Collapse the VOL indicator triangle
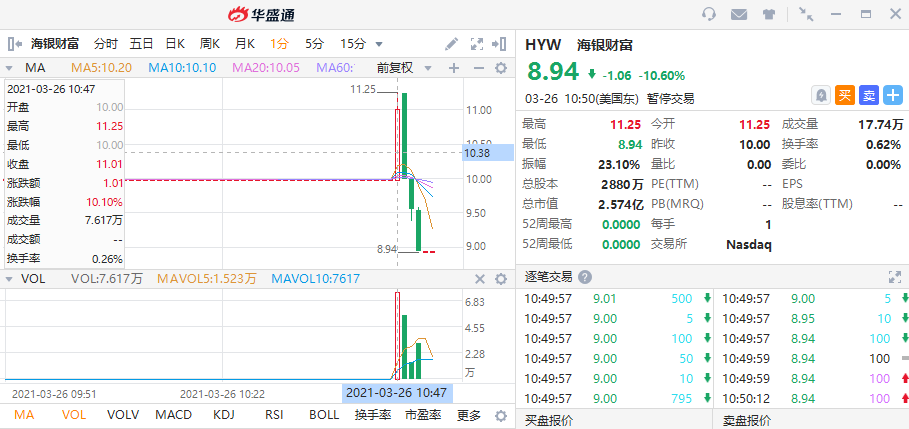 (x=10, y=279)
